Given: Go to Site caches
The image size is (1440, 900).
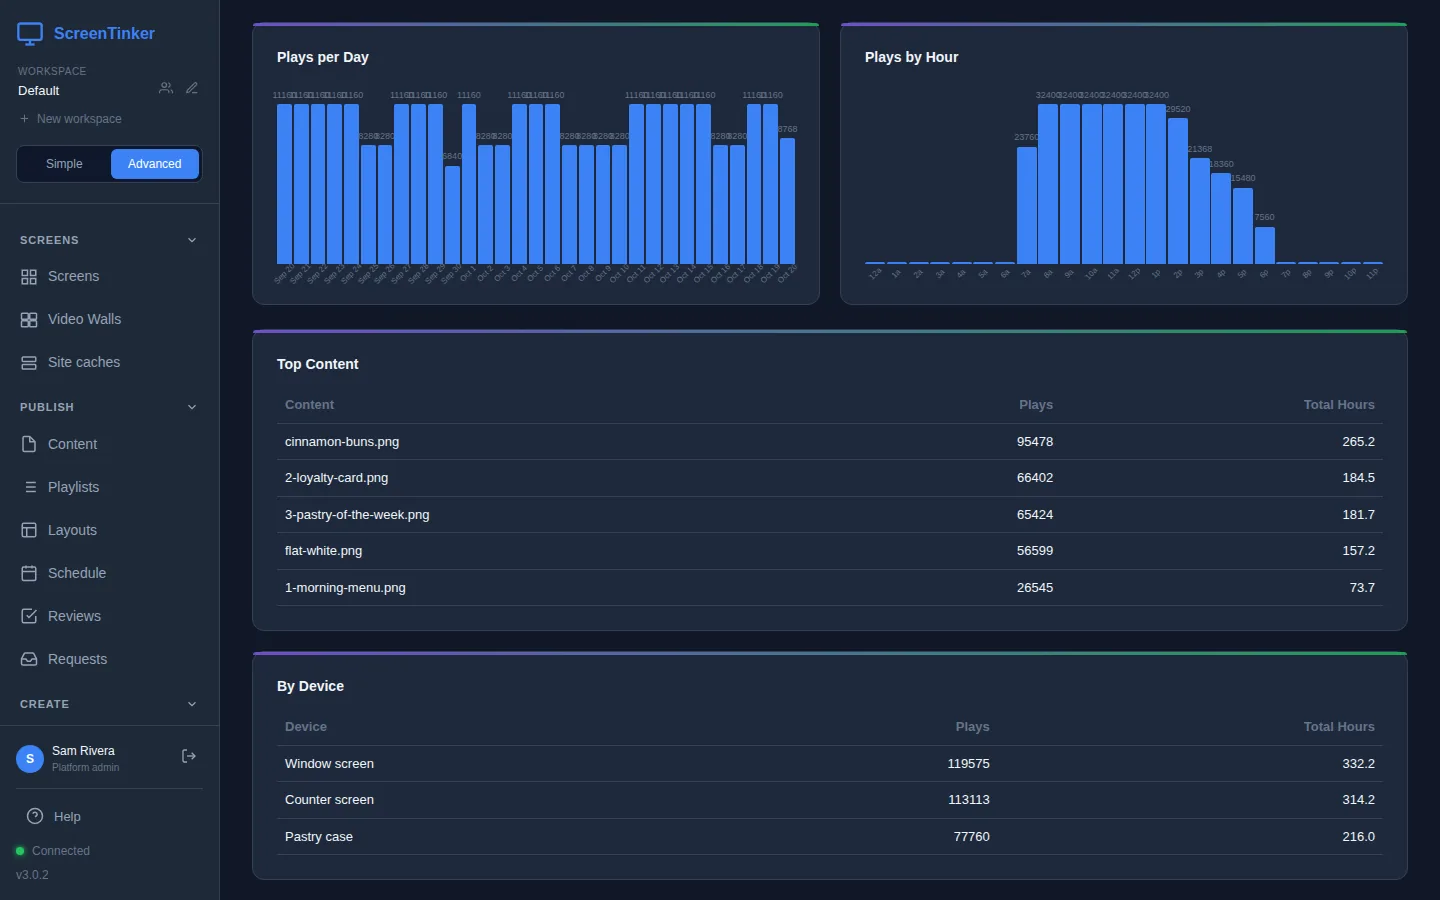Looking at the screenshot, I should [109, 363].
